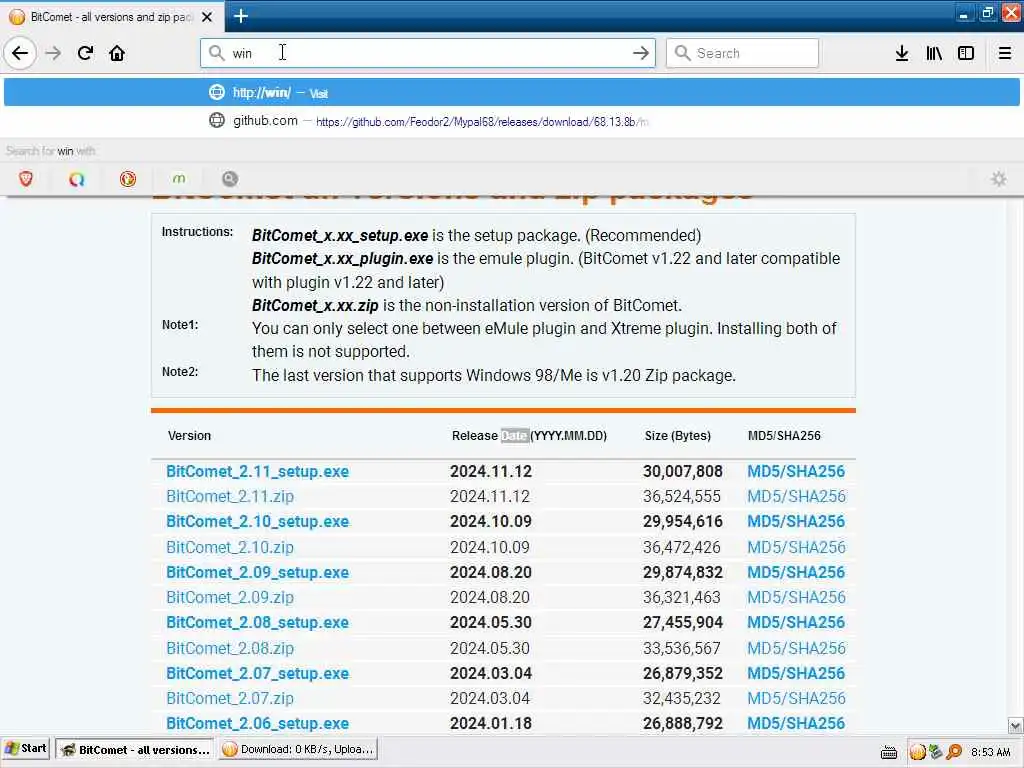Search with the Brave engine icon

click(25, 179)
